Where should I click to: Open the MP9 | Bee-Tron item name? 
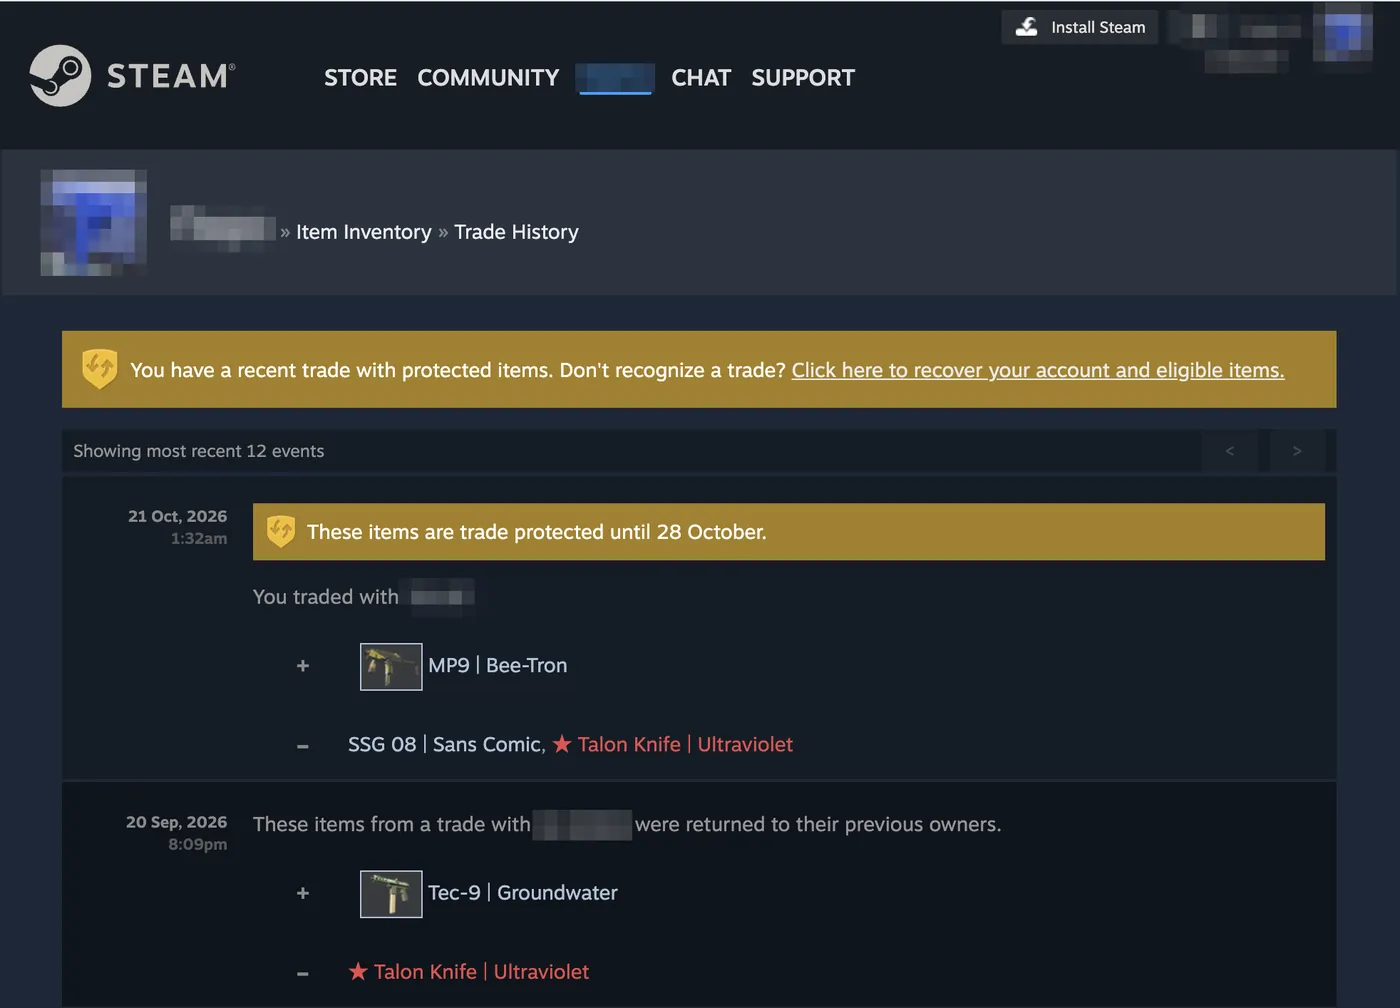(498, 666)
